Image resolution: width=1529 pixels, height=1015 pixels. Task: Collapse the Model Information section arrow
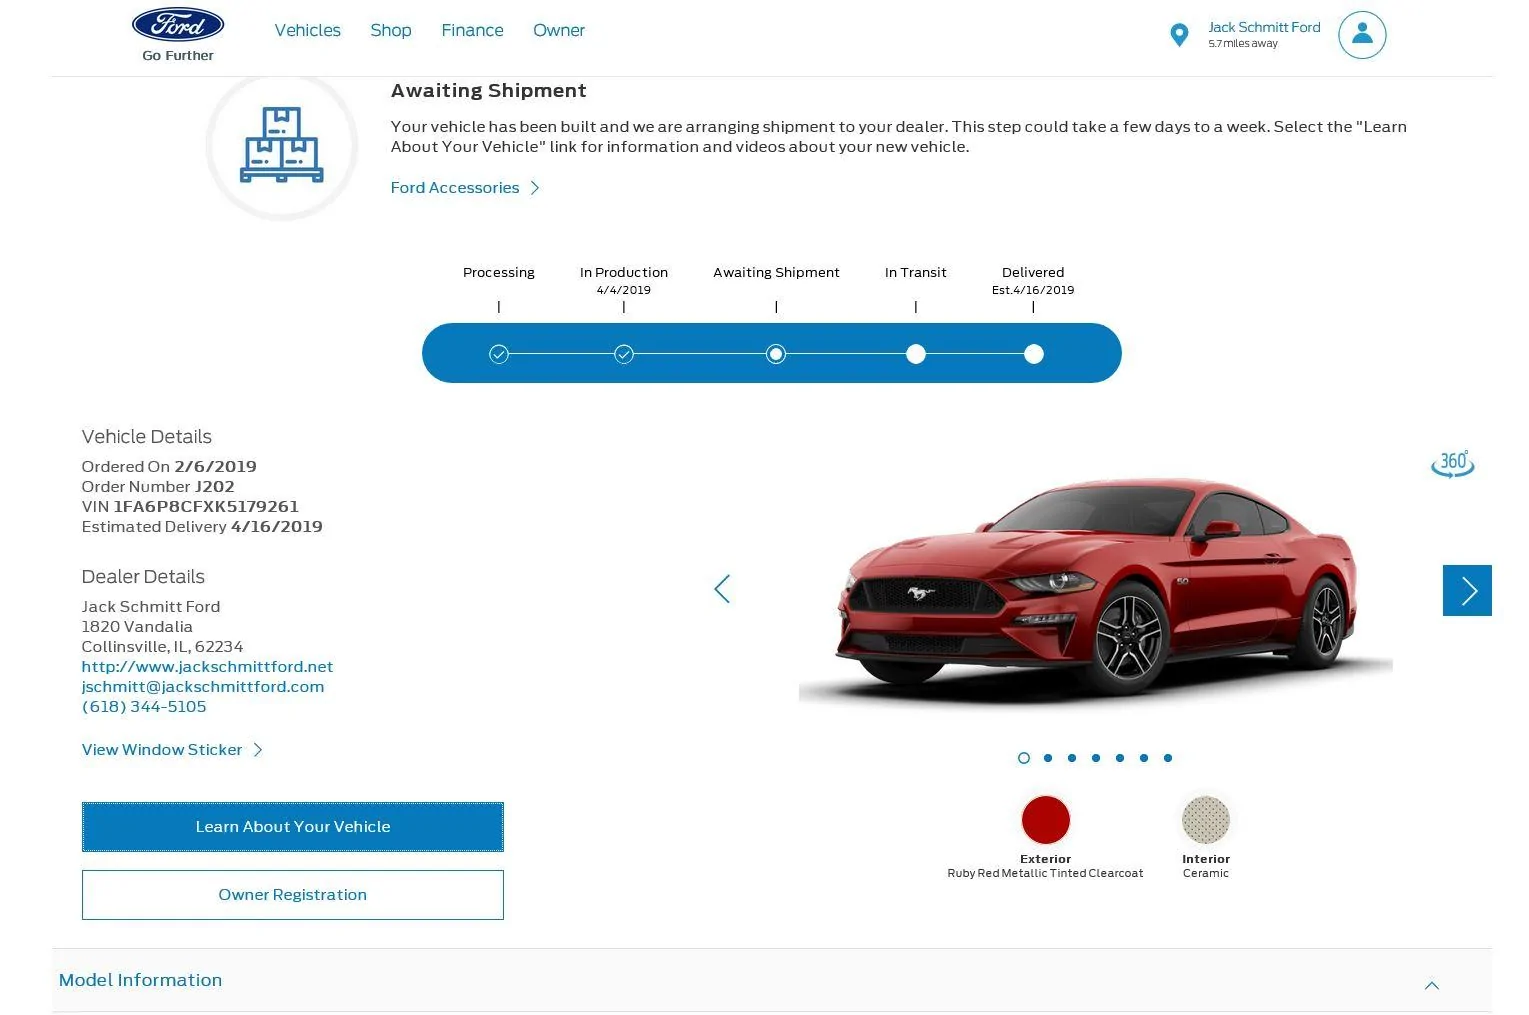(x=1432, y=986)
